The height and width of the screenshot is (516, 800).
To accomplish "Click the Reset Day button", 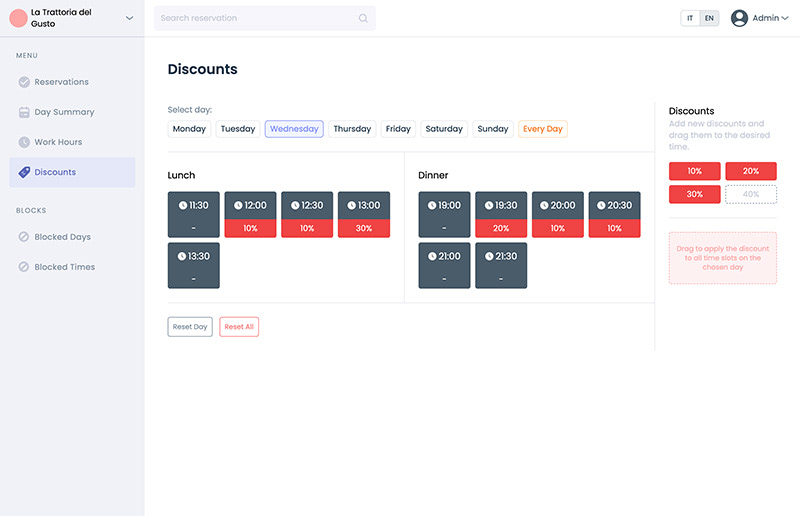I will [190, 327].
